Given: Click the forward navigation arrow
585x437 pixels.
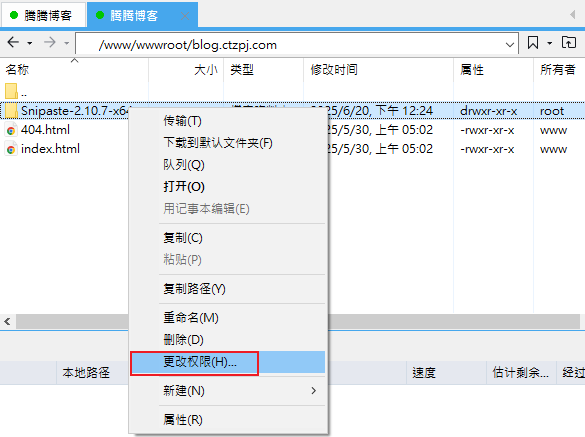Looking at the screenshot, I should 49,42.
